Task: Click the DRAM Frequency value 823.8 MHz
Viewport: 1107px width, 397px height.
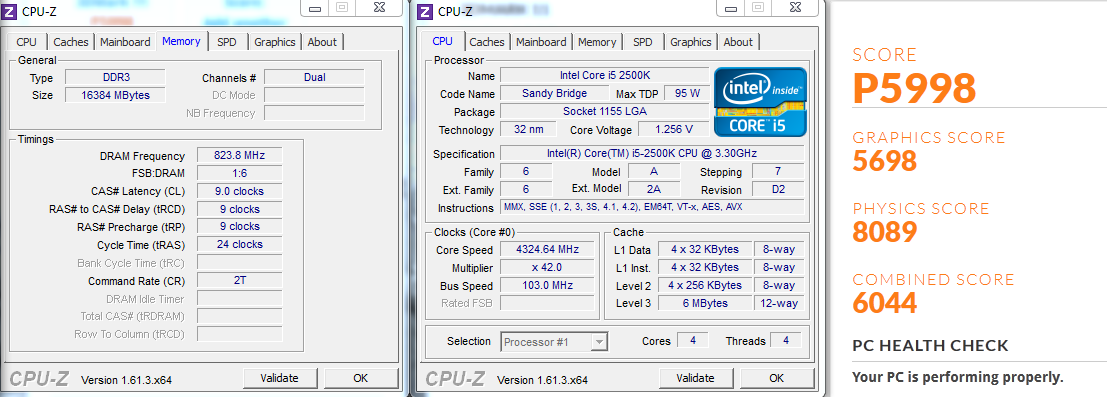Action: (239, 155)
